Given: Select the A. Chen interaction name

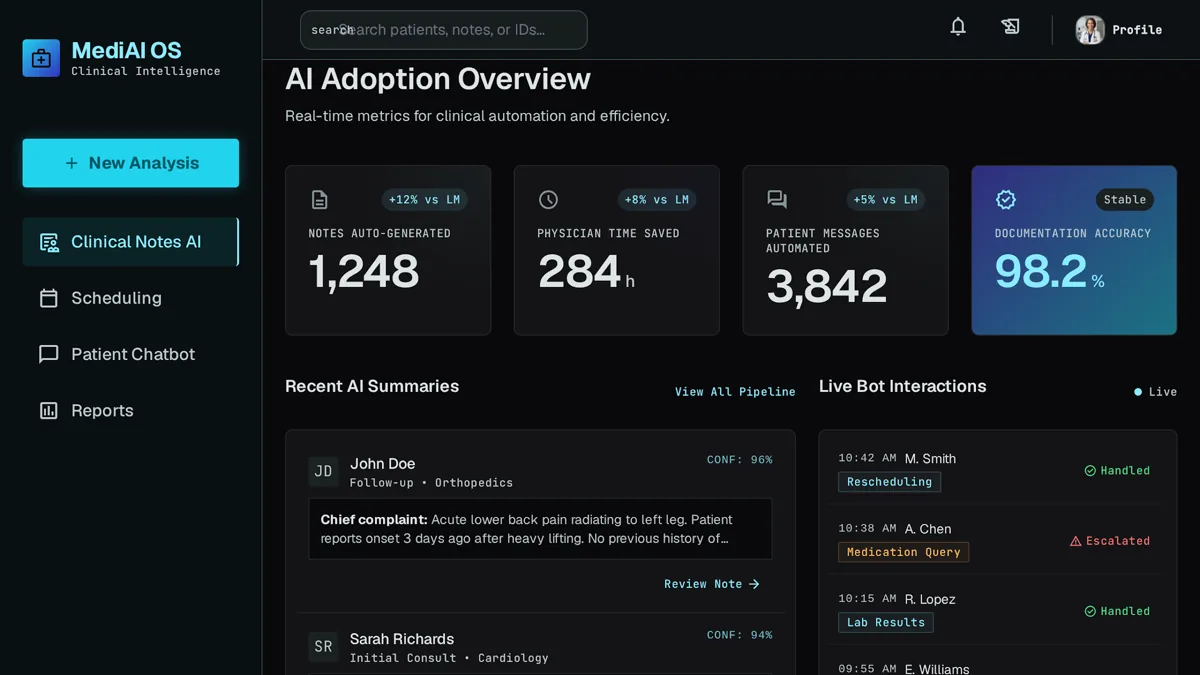Looking at the screenshot, I should tap(928, 529).
